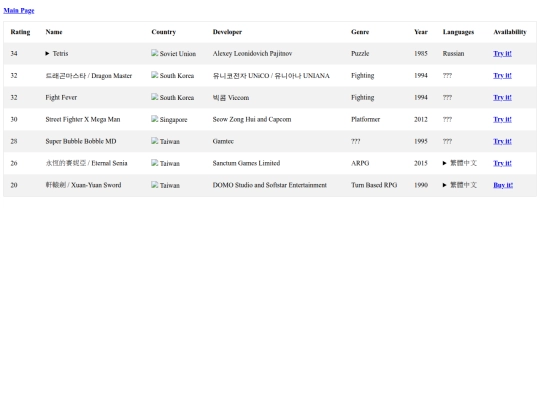Click DOMO Studio and Softstar Entertainment cell

coord(270,185)
